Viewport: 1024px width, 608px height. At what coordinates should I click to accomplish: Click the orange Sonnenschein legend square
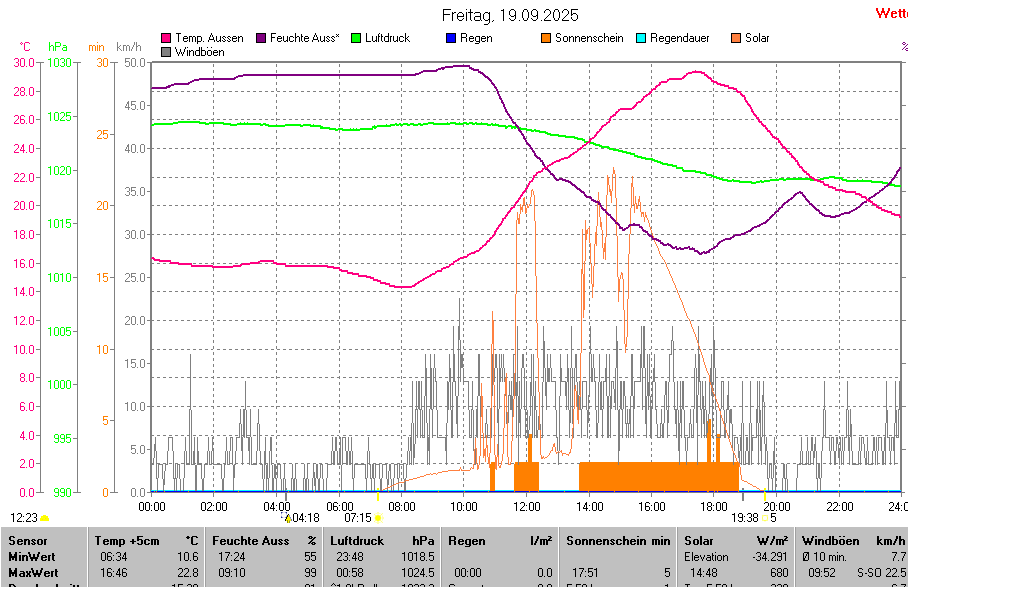[546, 38]
